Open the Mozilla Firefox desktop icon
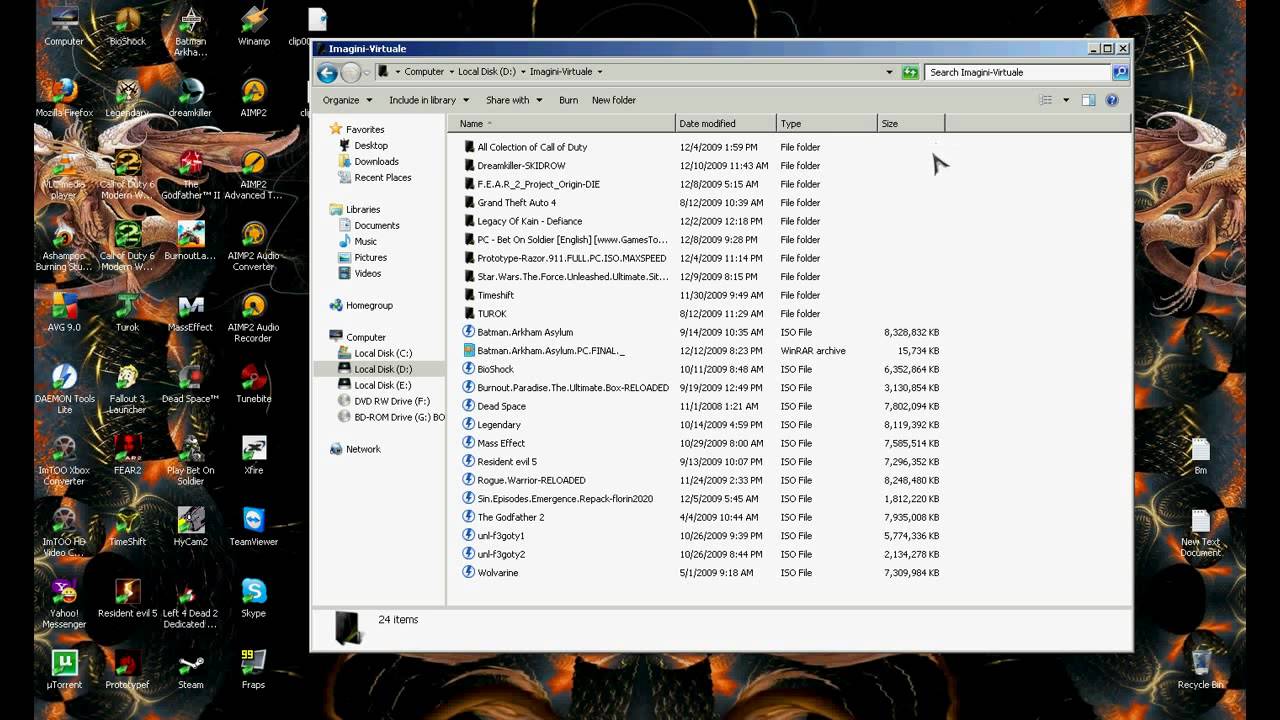This screenshot has width=1280, height=720. pyautogui.click(x=64, y=98)
